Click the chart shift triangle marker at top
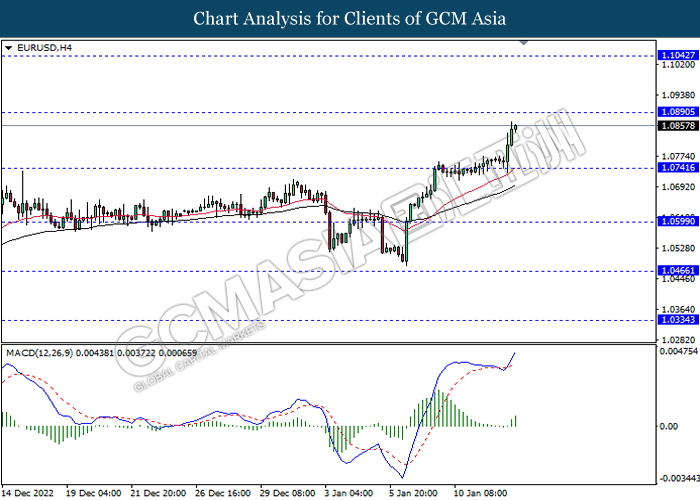700x500 pixels. click(524, 43)
